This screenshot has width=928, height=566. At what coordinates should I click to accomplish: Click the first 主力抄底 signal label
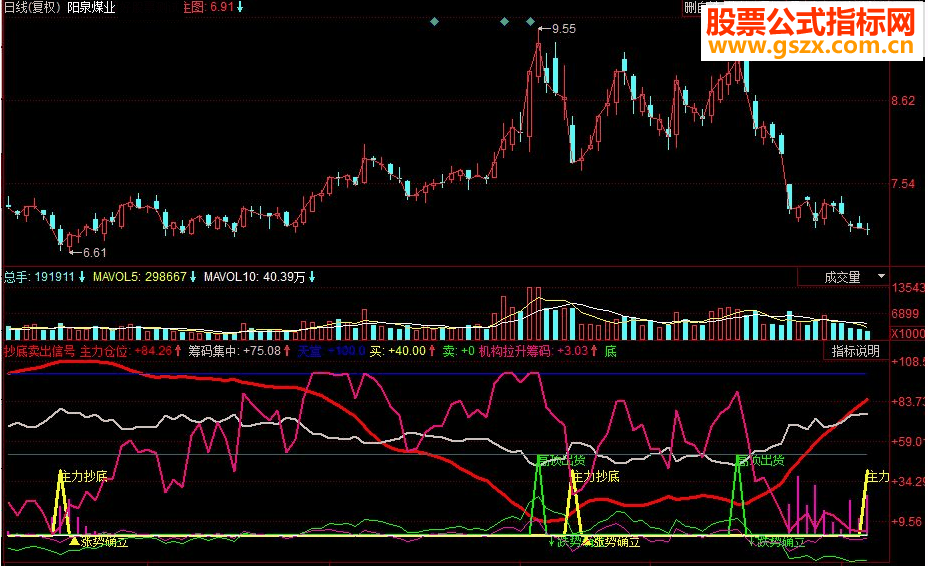point(84,476)
